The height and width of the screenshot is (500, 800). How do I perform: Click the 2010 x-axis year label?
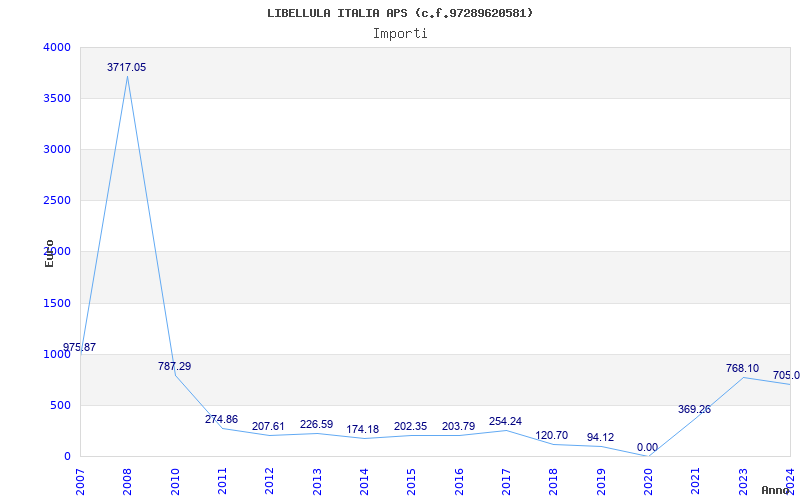174,482
